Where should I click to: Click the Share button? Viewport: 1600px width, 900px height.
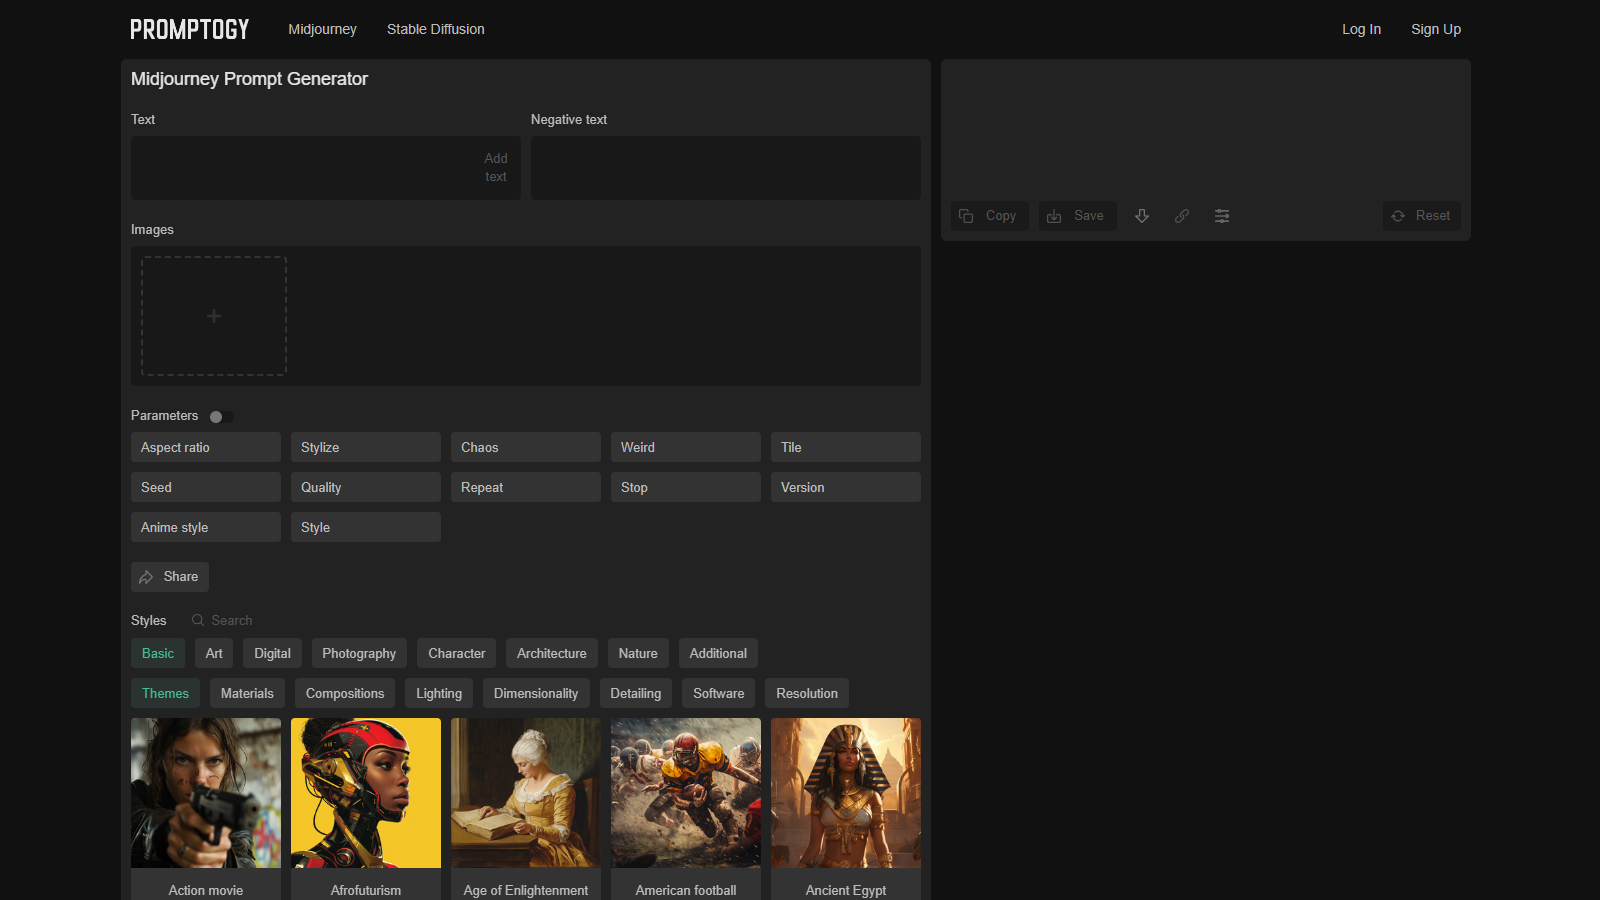[x=170, y=577]
